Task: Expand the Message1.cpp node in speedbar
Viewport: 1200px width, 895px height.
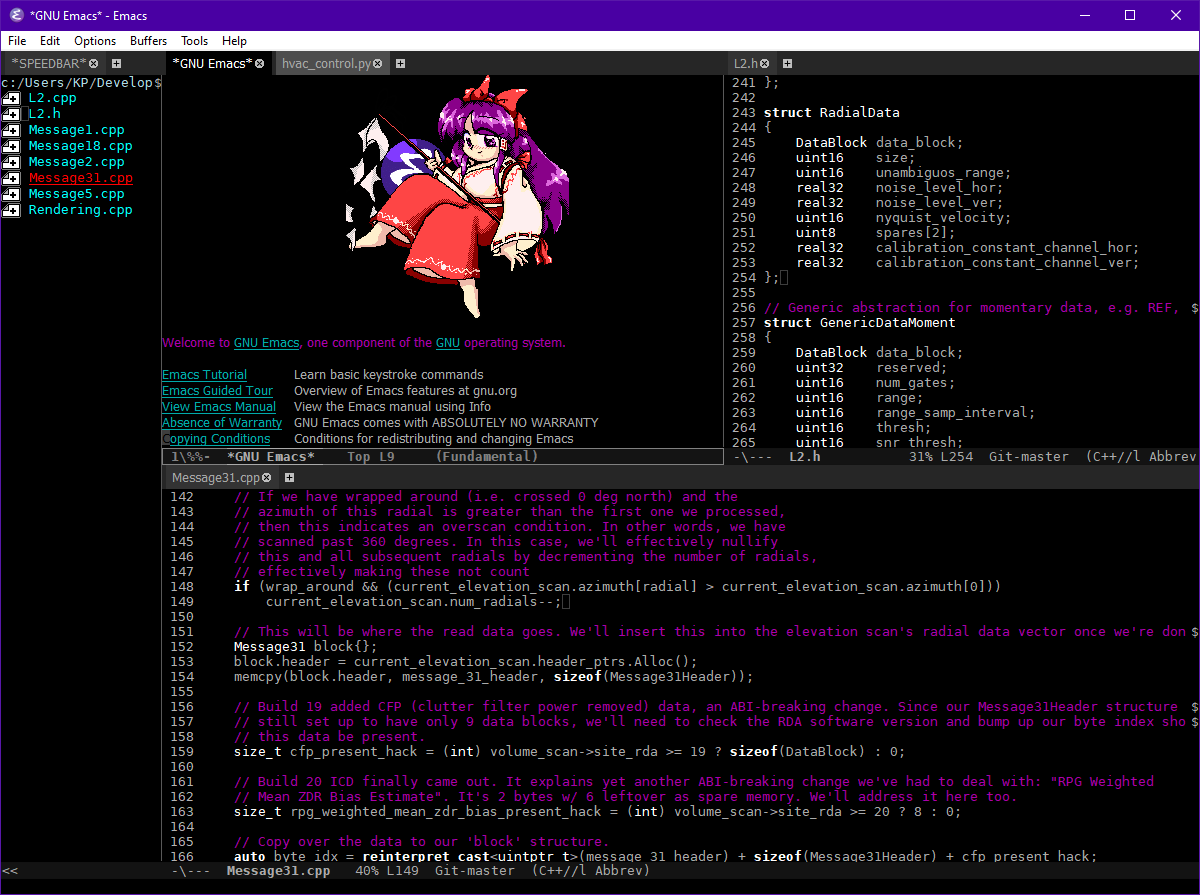Action: coord(11,129)
